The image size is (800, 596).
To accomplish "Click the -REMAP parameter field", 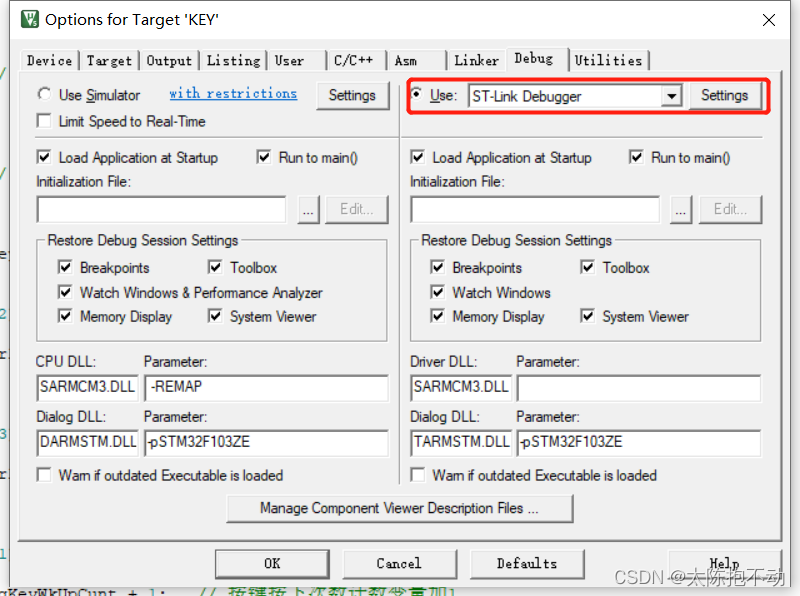I will [x=267, y=387].
